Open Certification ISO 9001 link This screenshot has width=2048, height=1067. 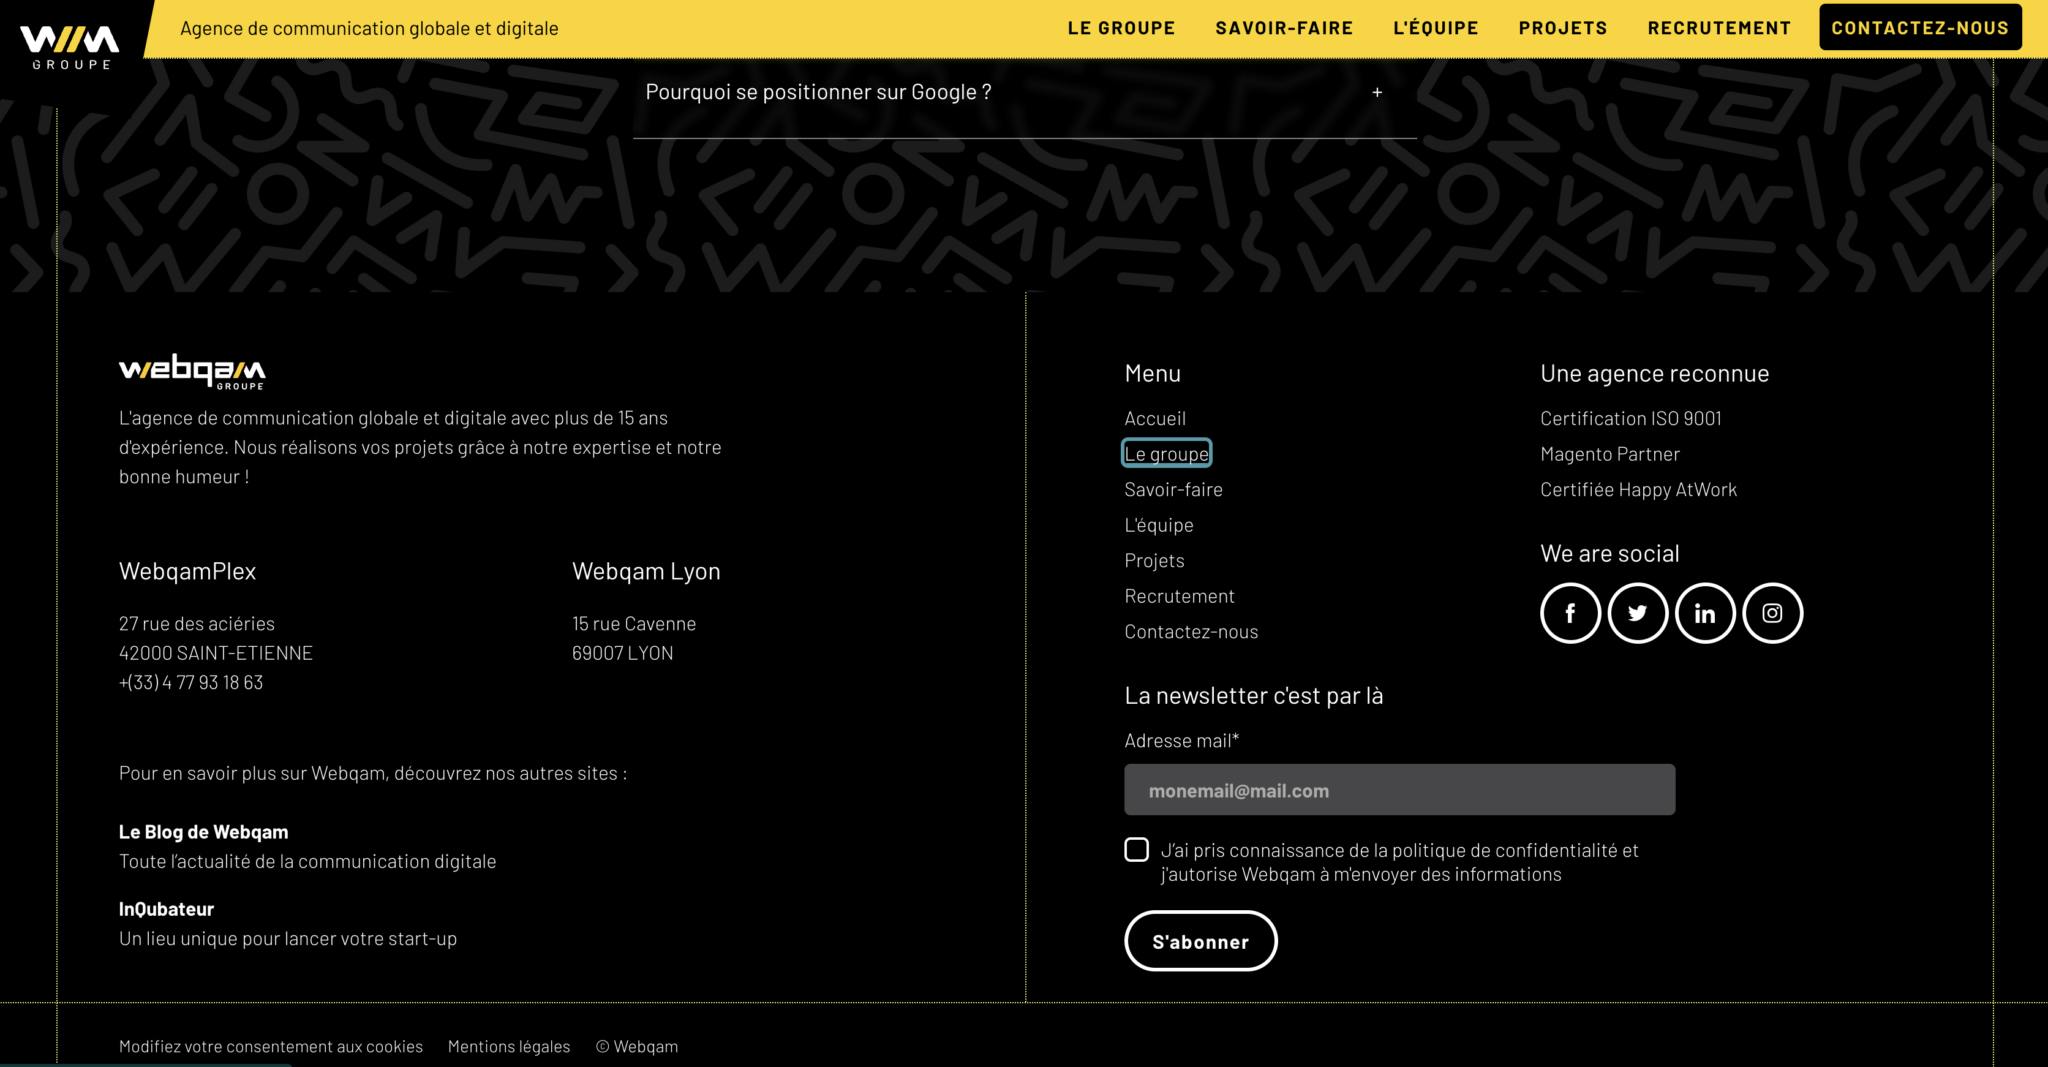(1630, 418)
